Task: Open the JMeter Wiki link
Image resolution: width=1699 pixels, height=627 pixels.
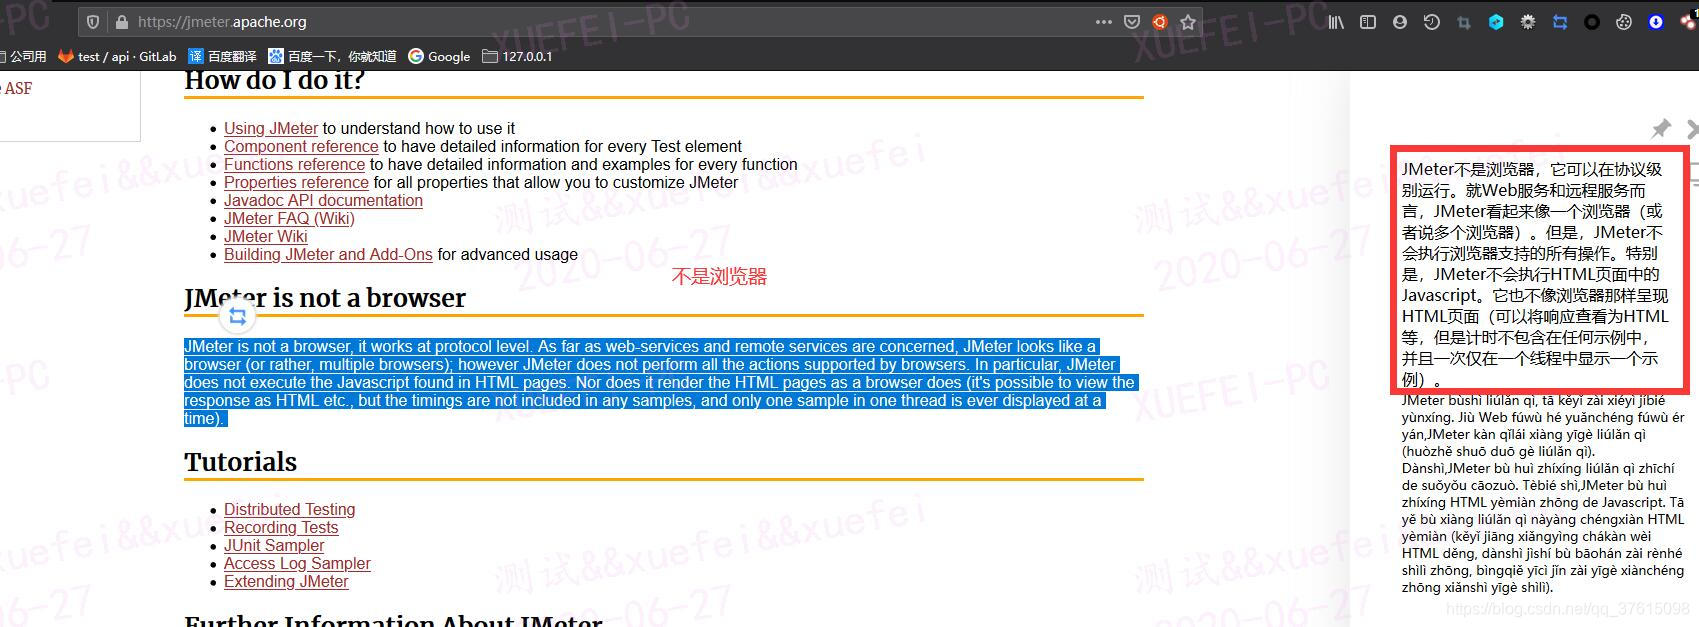Action: 265,236
